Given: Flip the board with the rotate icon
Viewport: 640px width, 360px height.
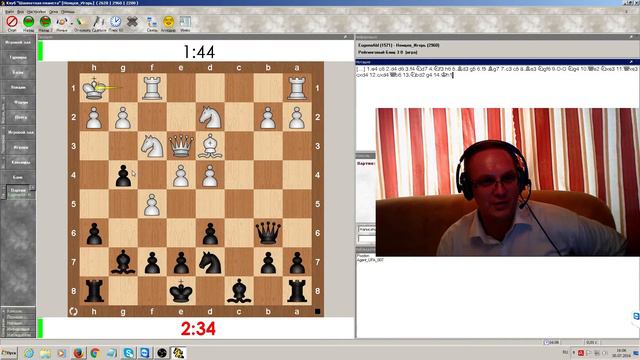Looking at the screenshot, I should coord(73,311).
